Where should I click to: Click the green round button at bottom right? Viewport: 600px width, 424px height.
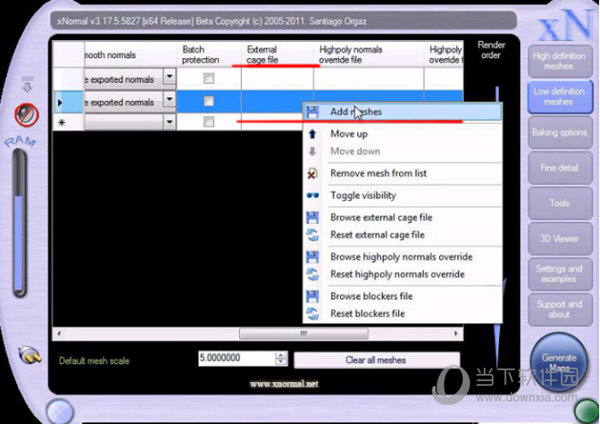pyautogui.click(x=587, y=411)
